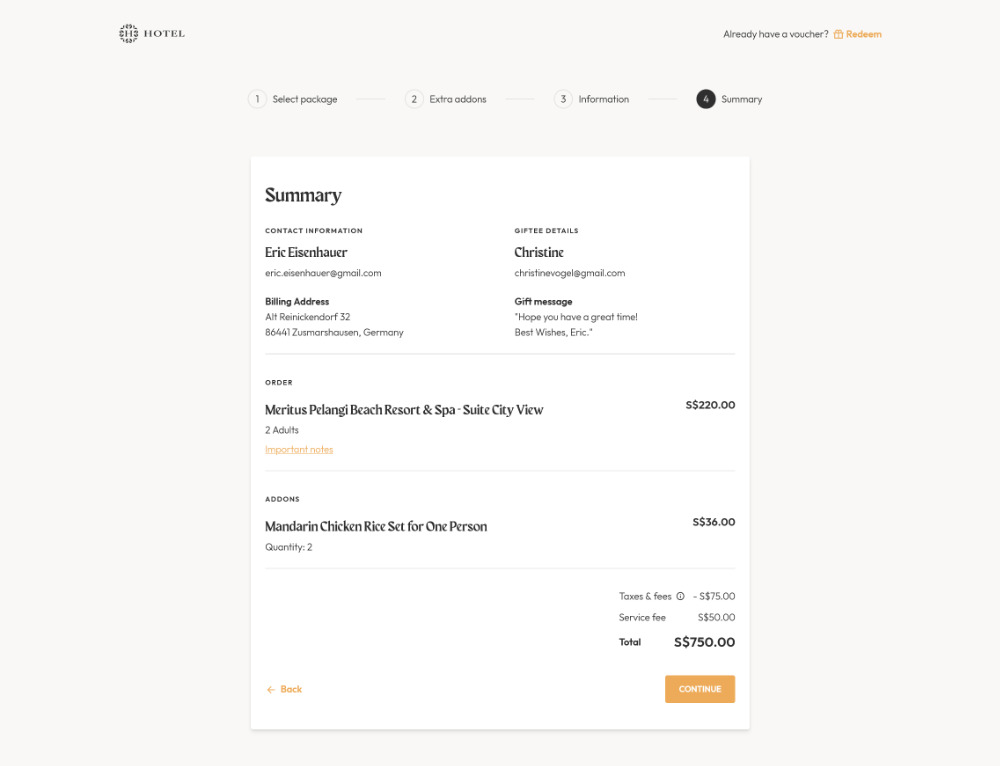Select the step 2 circle for Extra addons
The width and height of the screenshot is (1000, 766).
(x=414, y=99)
